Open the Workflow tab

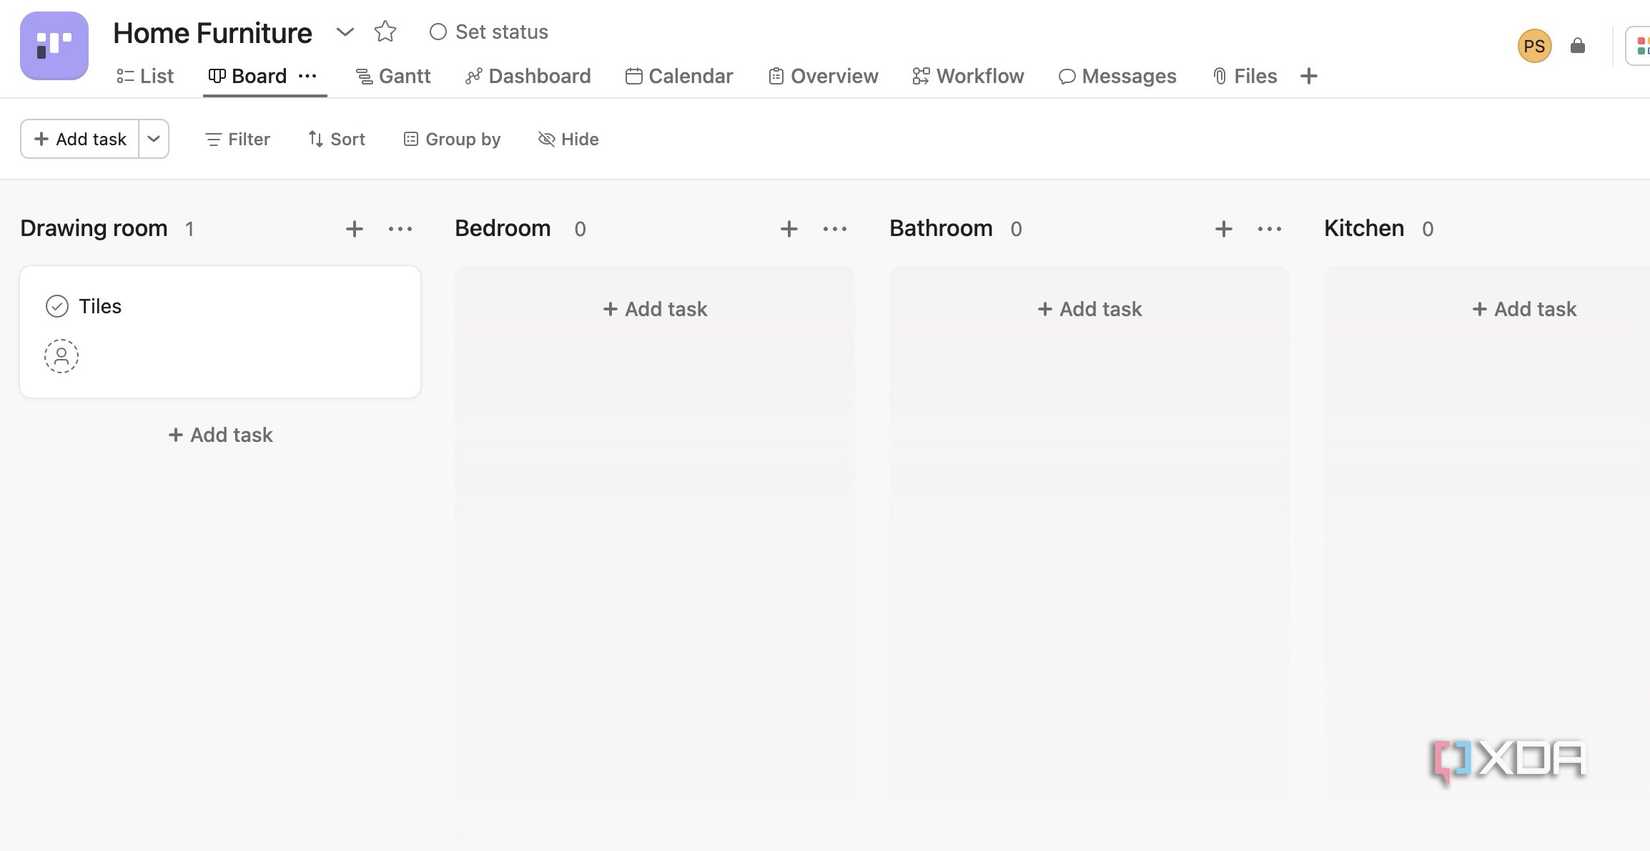968,76
